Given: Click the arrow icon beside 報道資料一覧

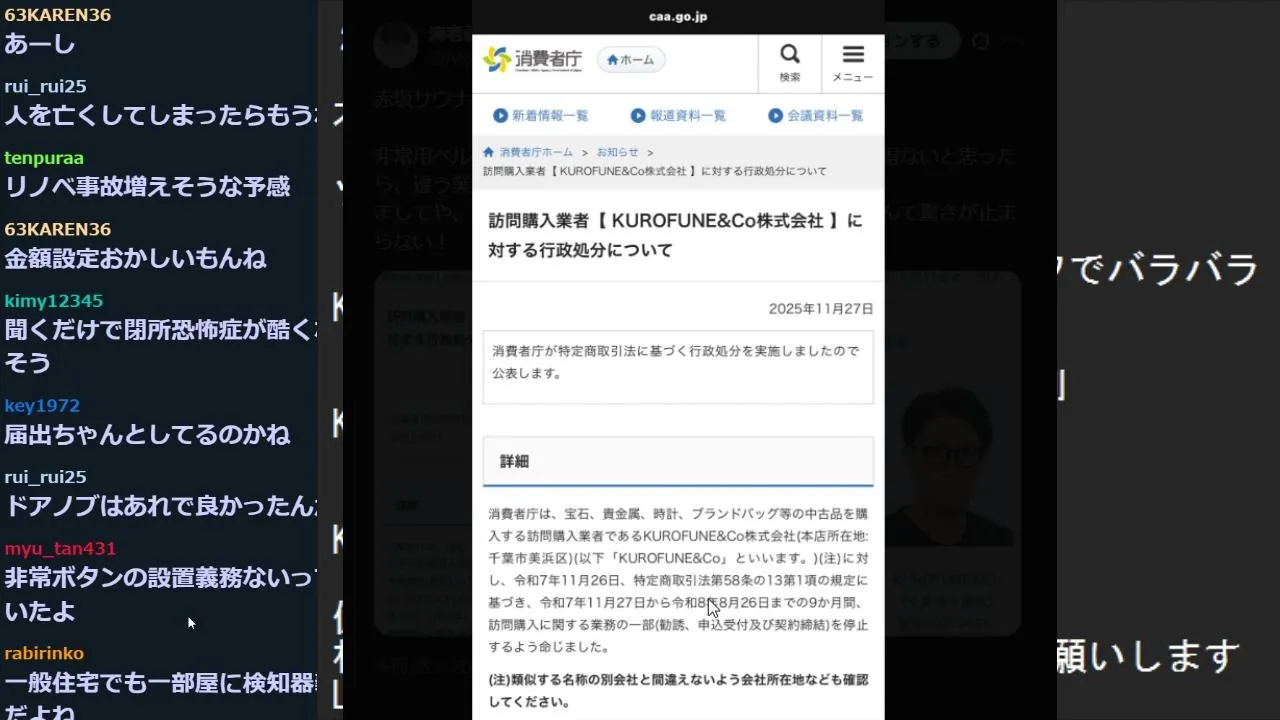Looking at the screenshot, I should 638,116.
